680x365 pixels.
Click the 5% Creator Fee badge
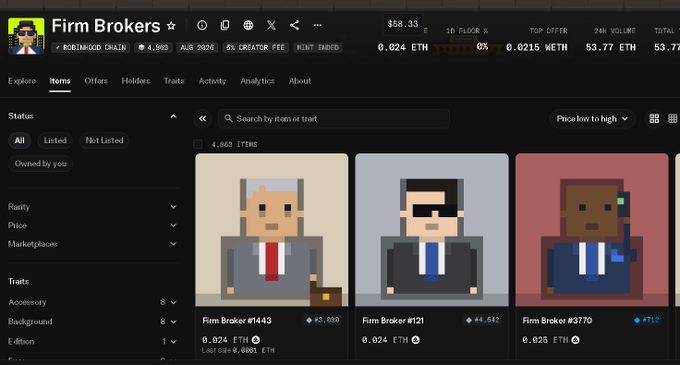pos(256,48)
